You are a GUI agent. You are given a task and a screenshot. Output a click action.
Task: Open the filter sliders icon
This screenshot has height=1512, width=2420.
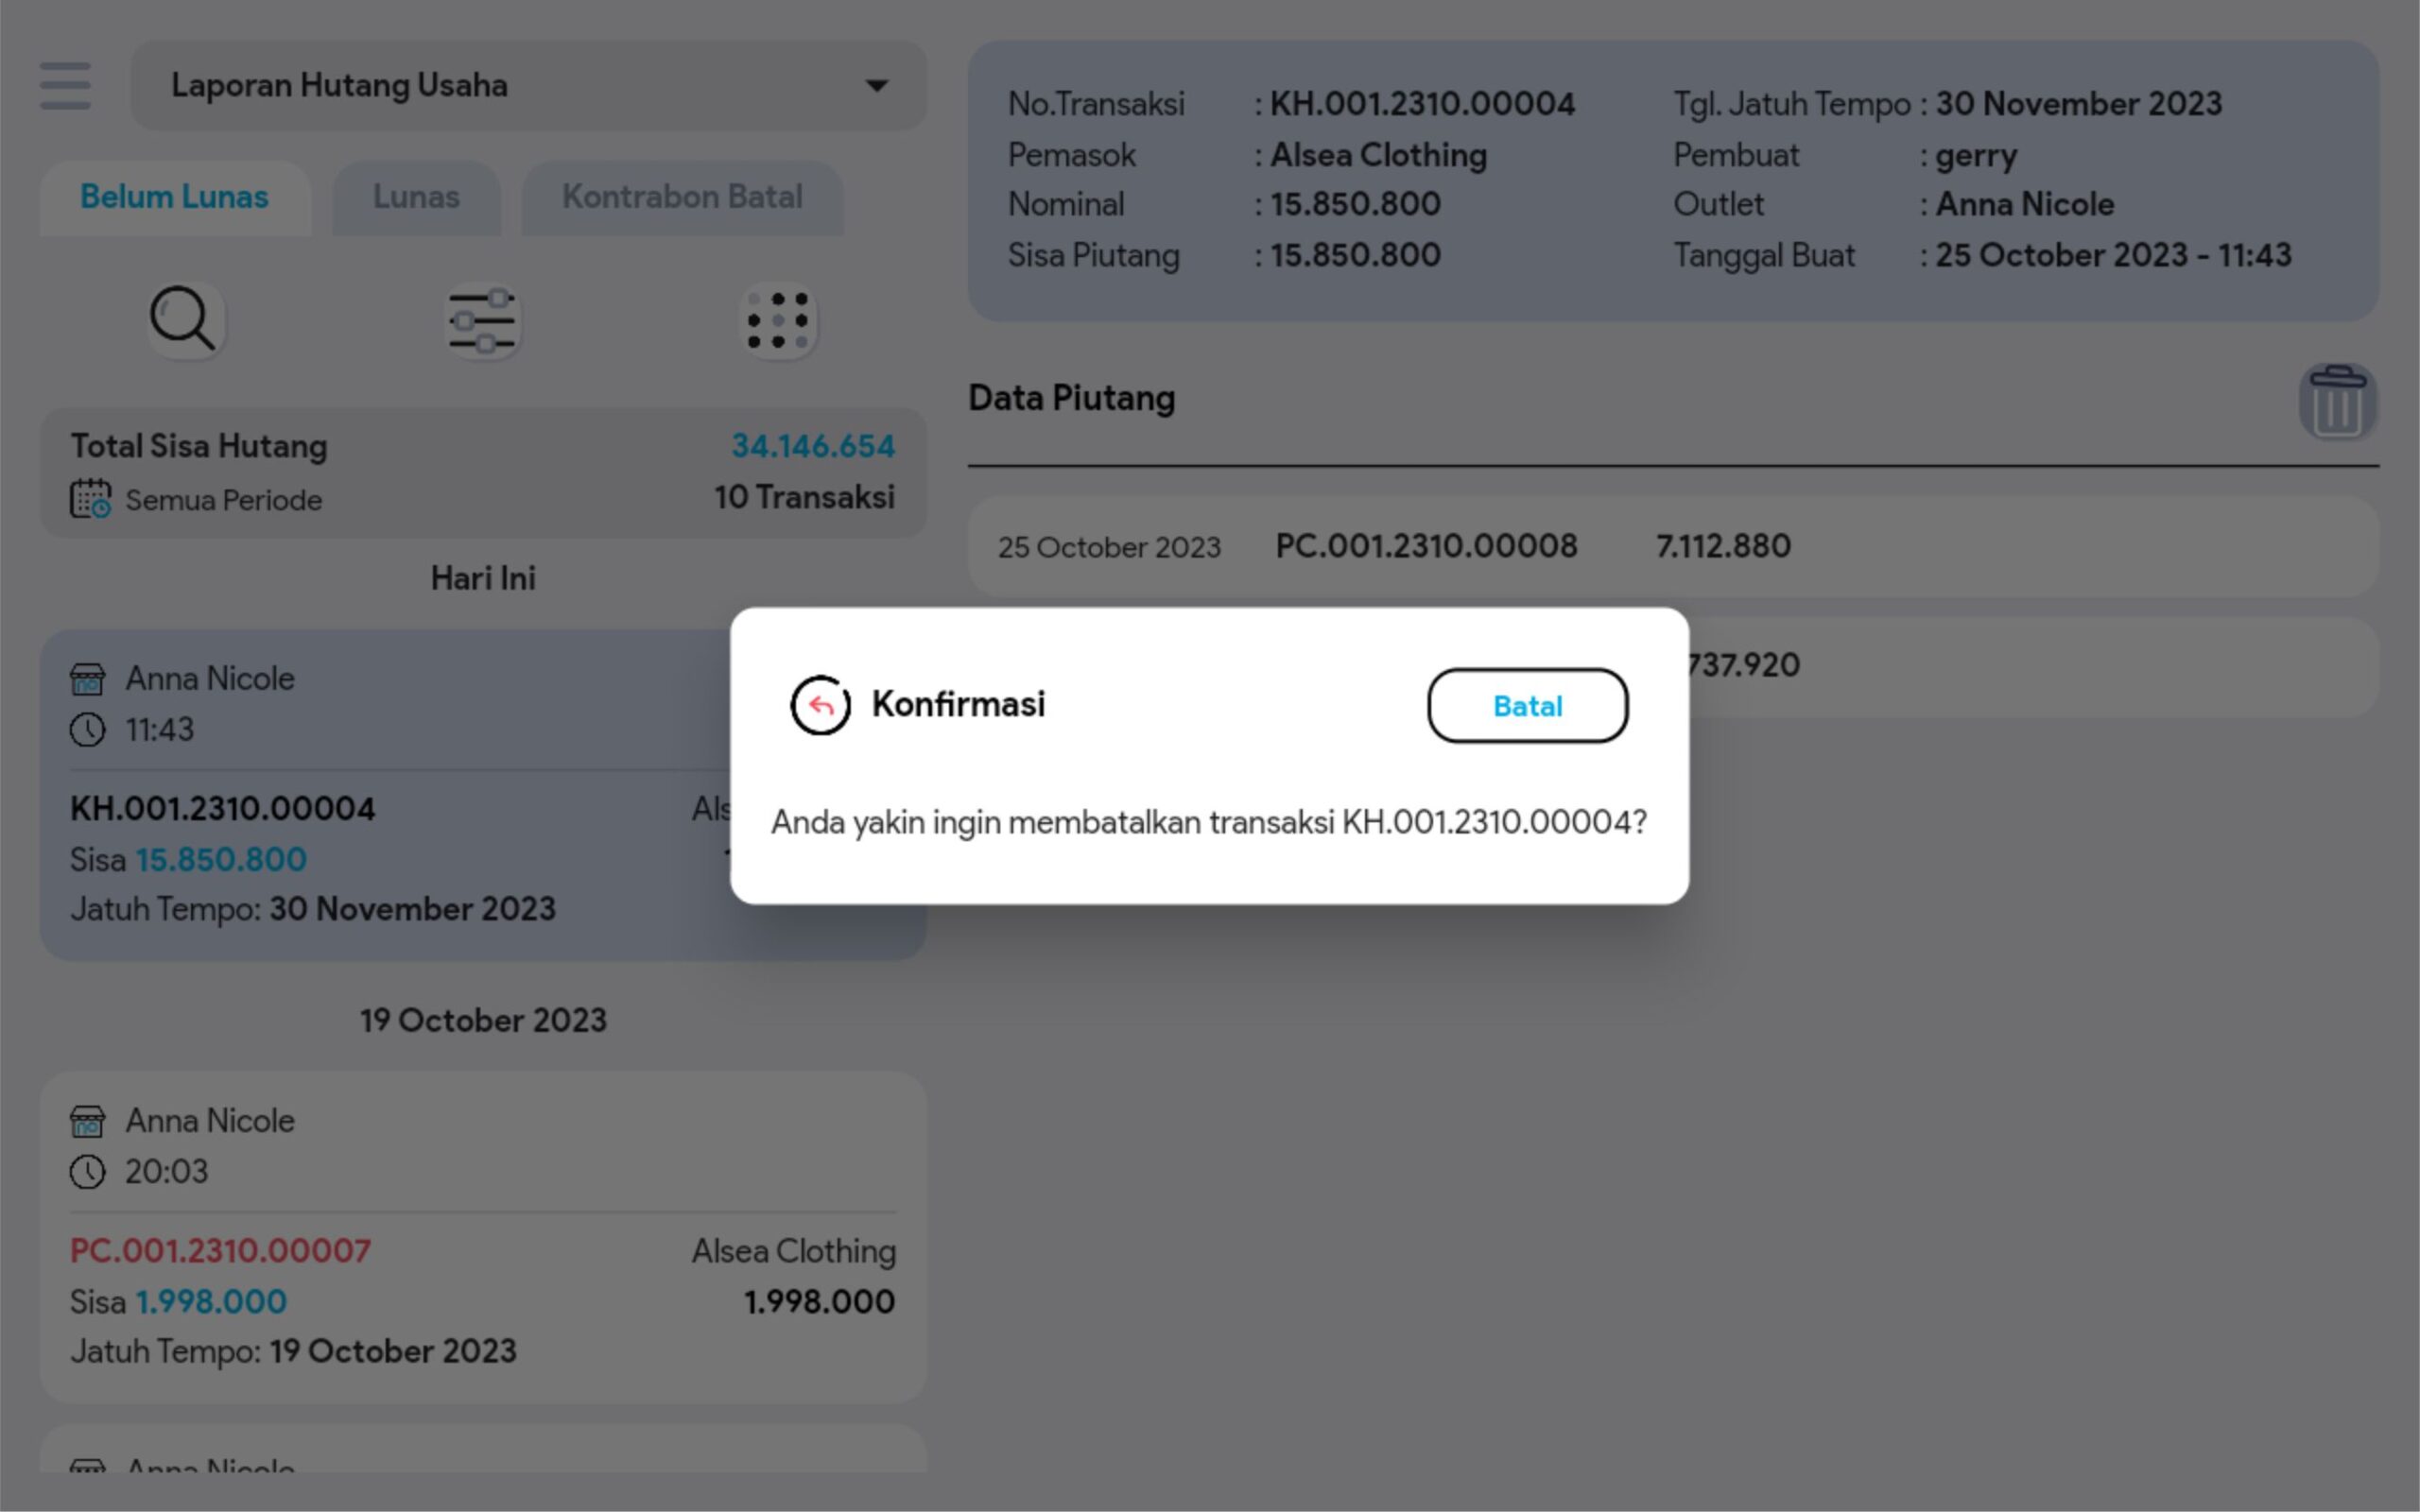pyautogui.click(x=483, y=321)
